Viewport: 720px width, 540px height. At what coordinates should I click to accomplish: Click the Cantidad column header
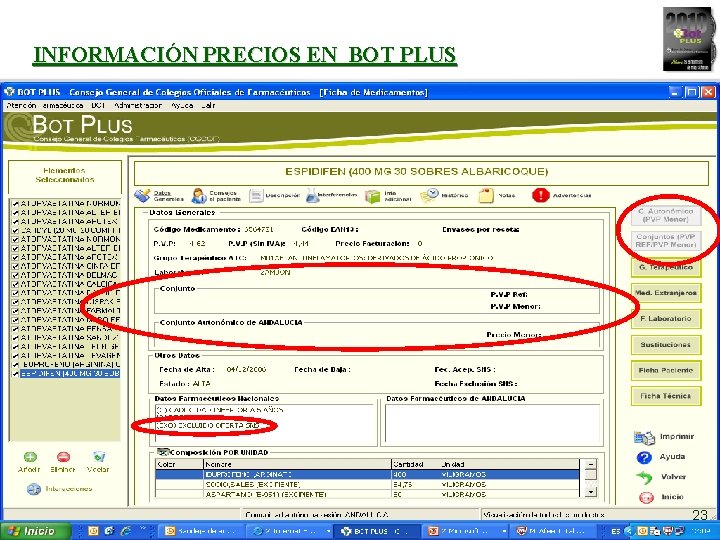click(x=416, y=464)
